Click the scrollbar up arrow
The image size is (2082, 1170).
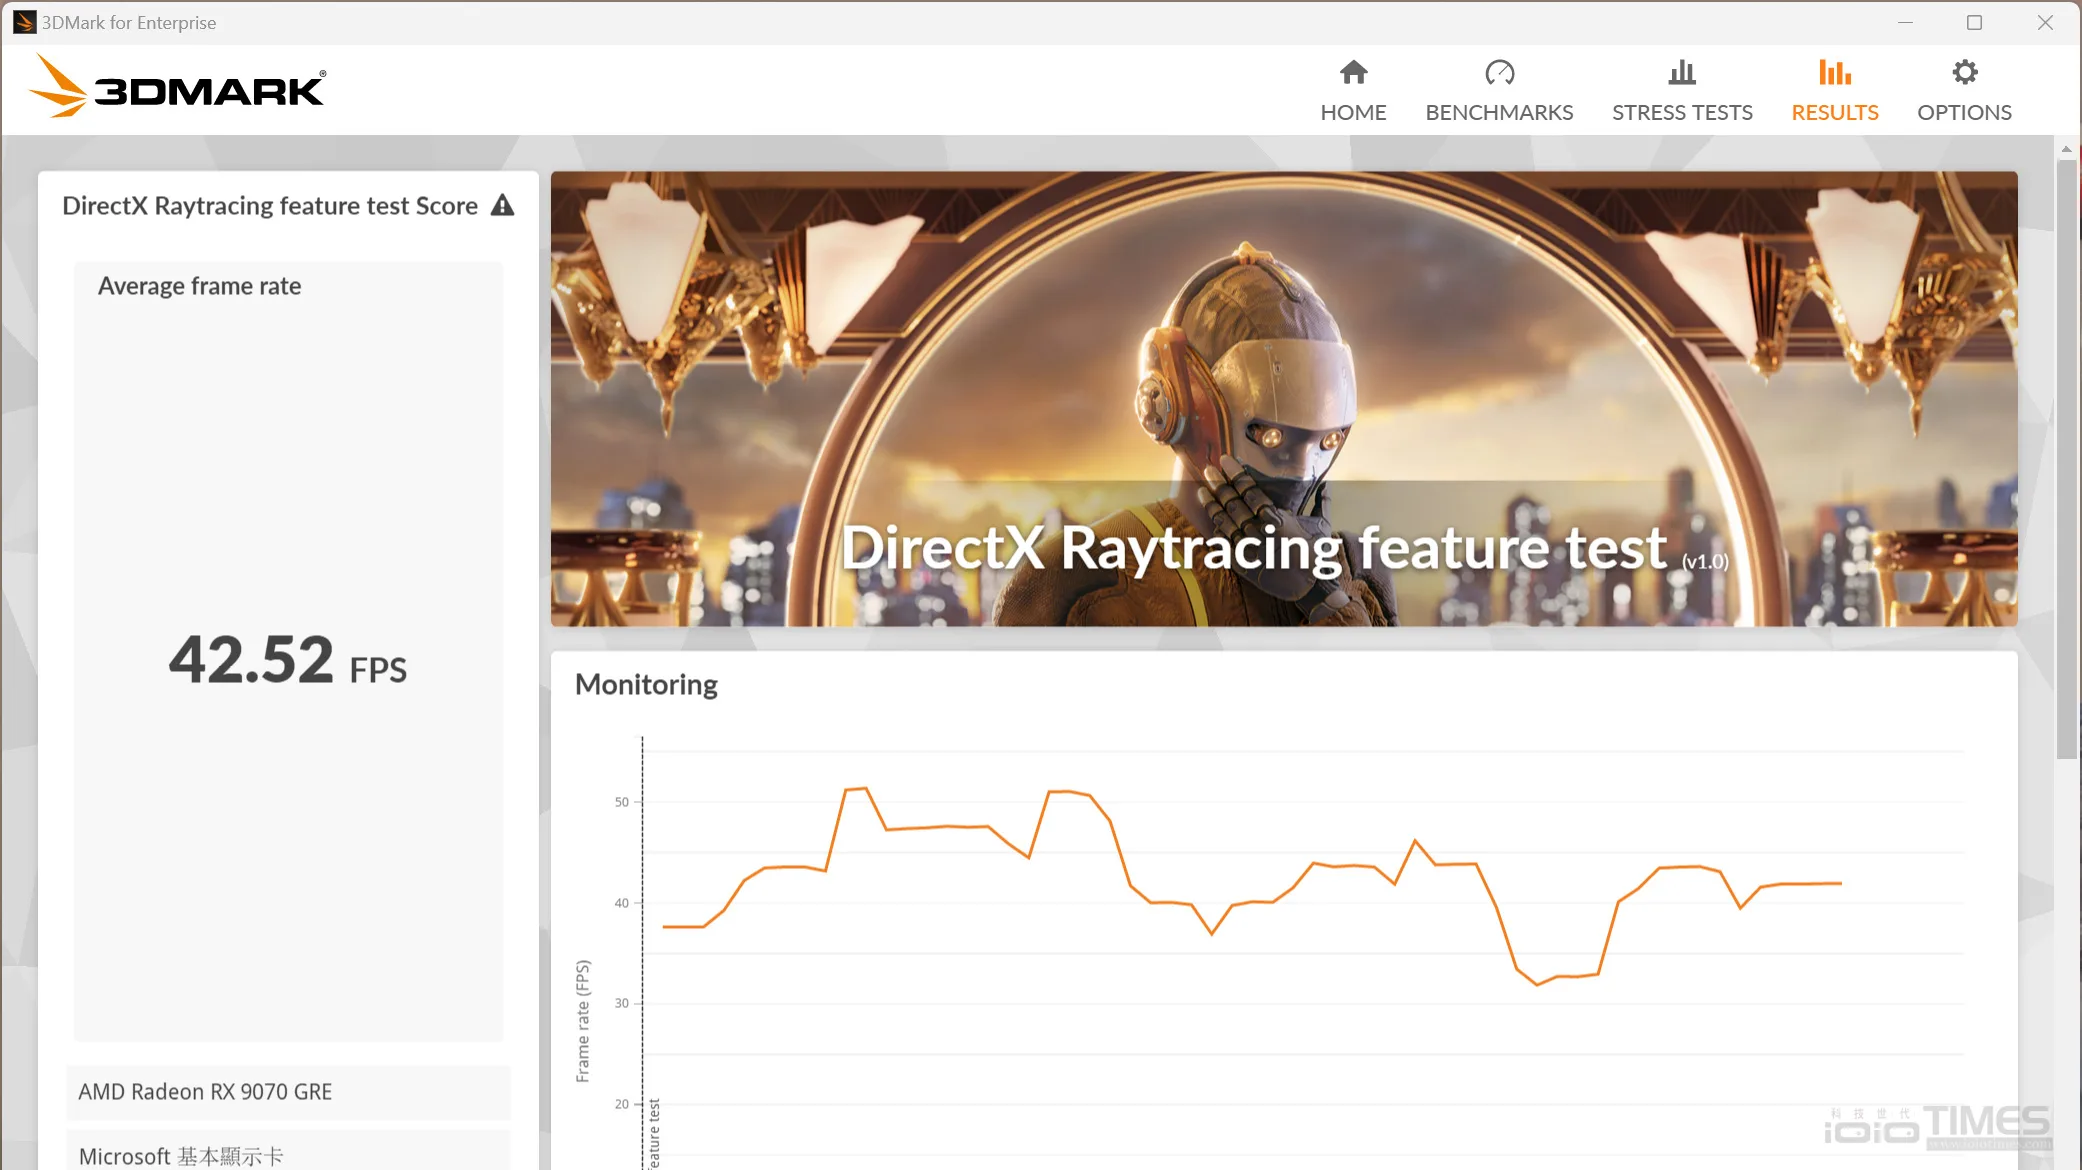tap(2066, 149)
